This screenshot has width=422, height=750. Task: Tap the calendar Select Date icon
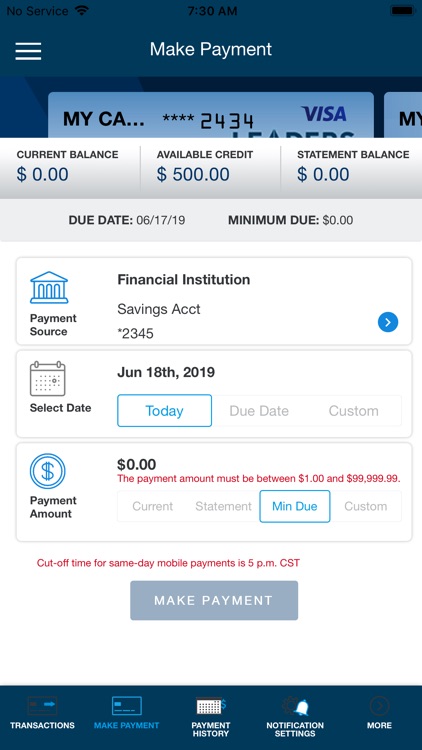pyautogui.click(x=48, y=378)
